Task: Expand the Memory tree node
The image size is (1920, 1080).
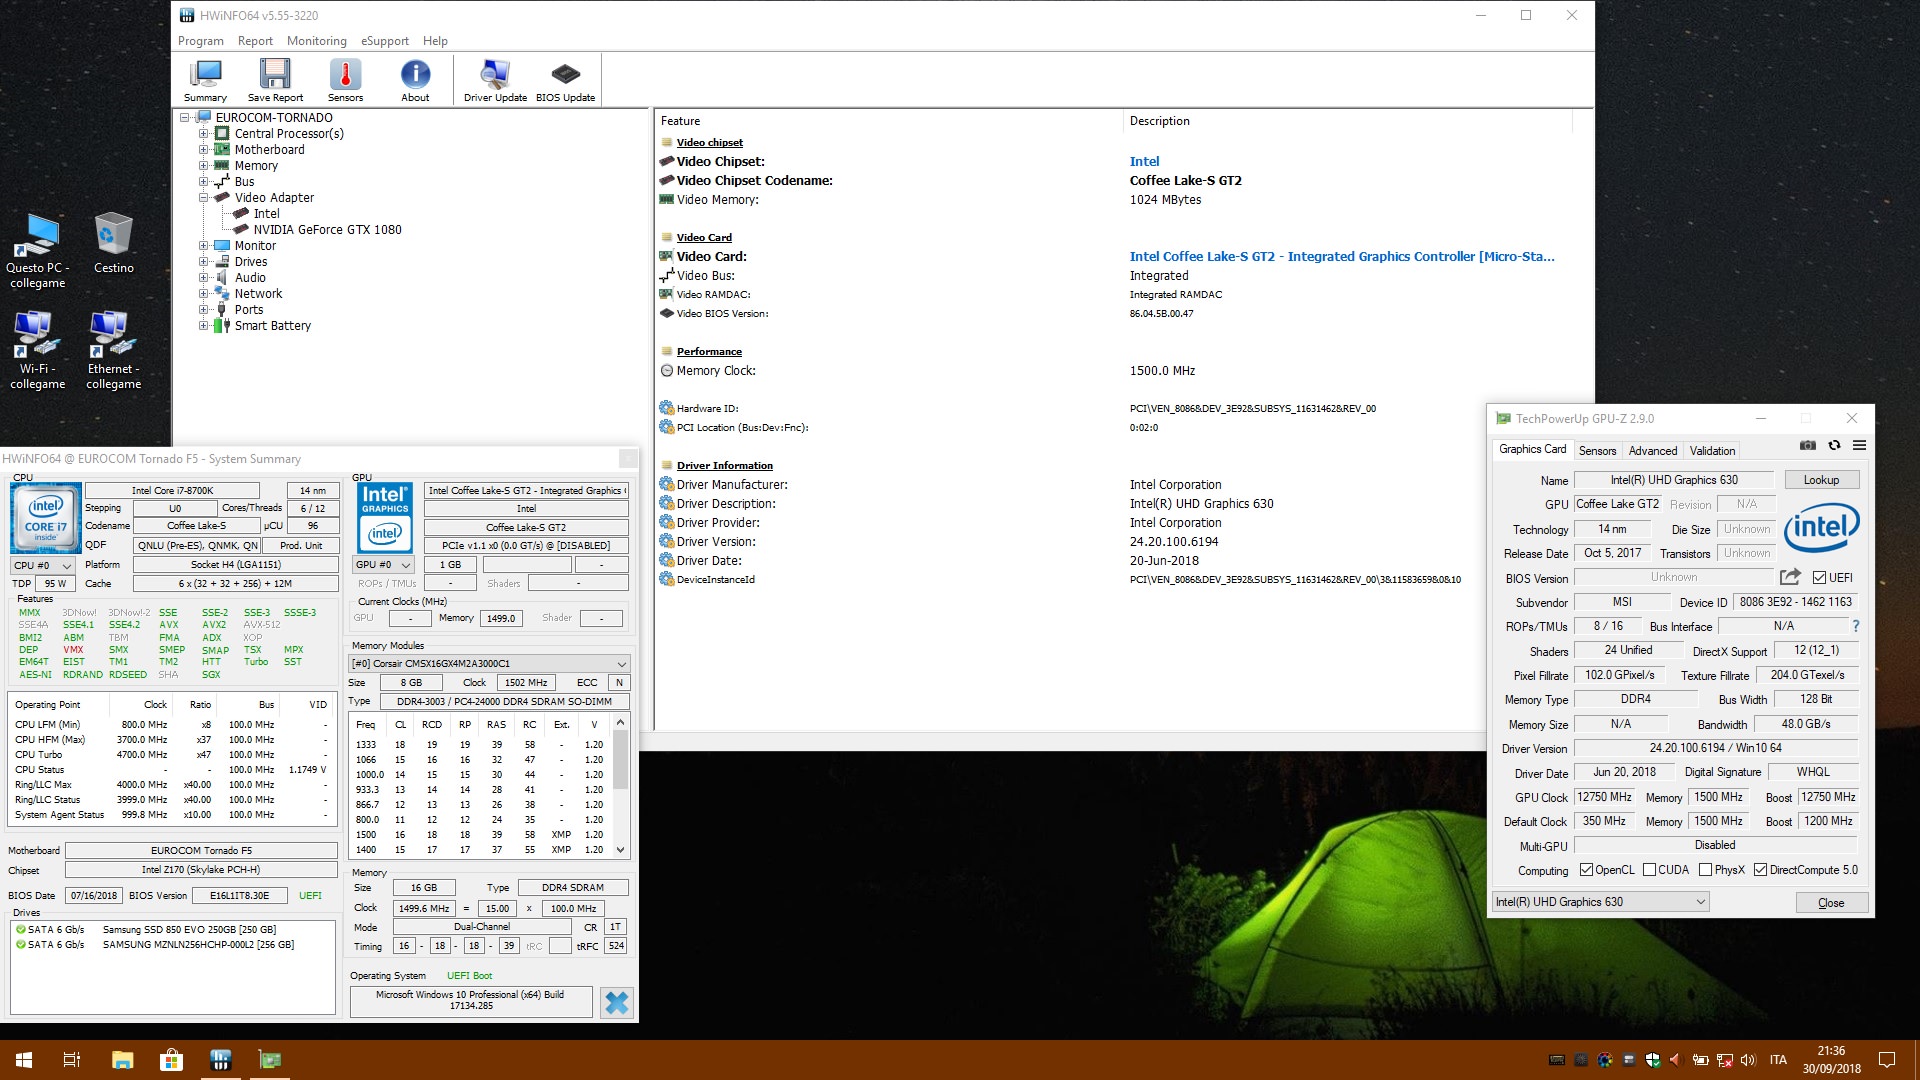Action: (203, 166)
